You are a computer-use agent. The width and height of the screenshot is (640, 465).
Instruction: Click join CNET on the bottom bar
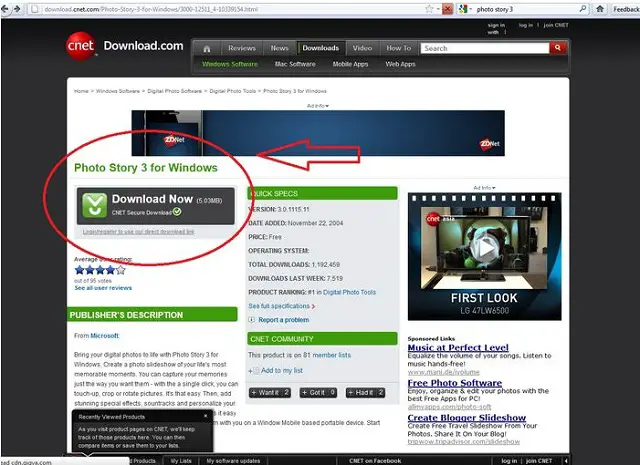tap(538, 461)
